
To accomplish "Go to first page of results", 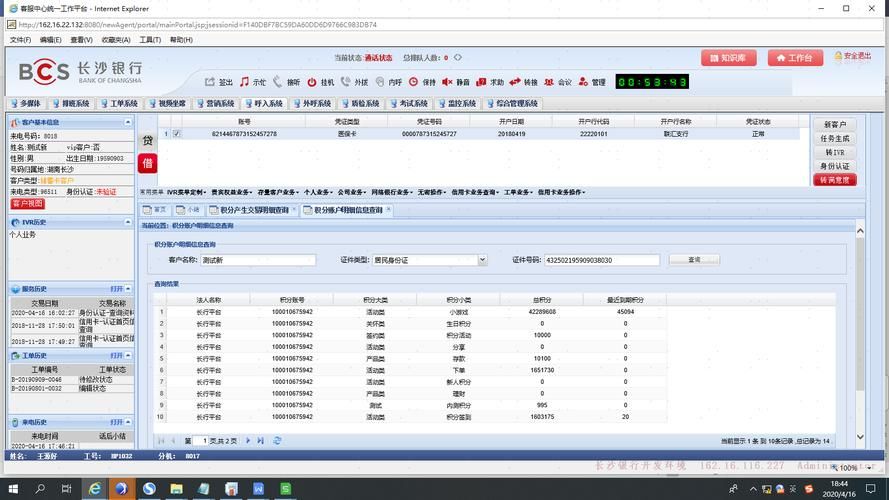I will [162, 440].
